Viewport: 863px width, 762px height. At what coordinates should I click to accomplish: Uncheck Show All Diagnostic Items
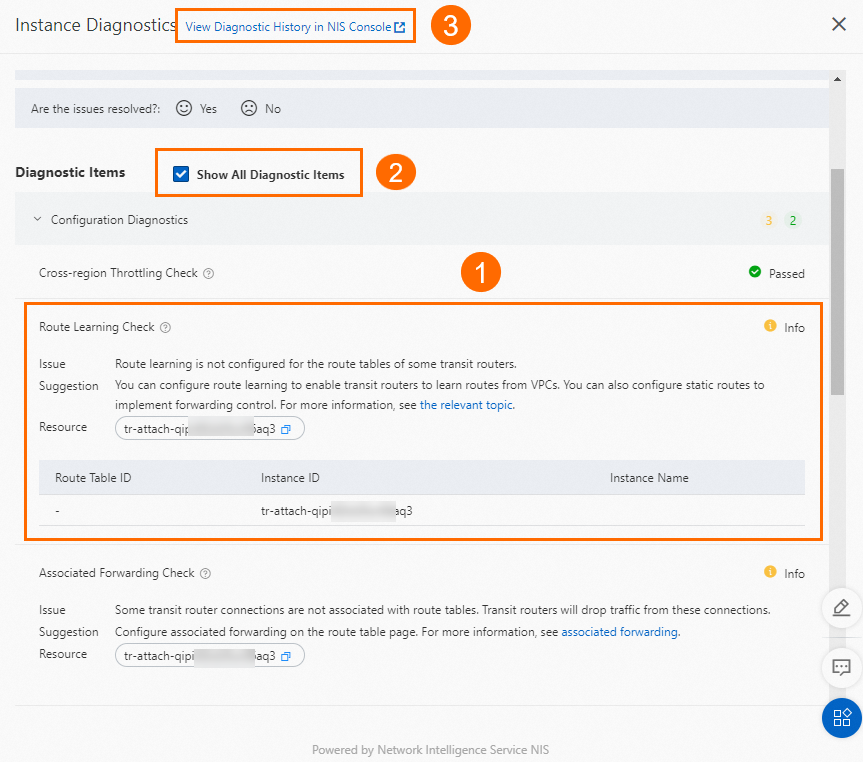(181, 174)
